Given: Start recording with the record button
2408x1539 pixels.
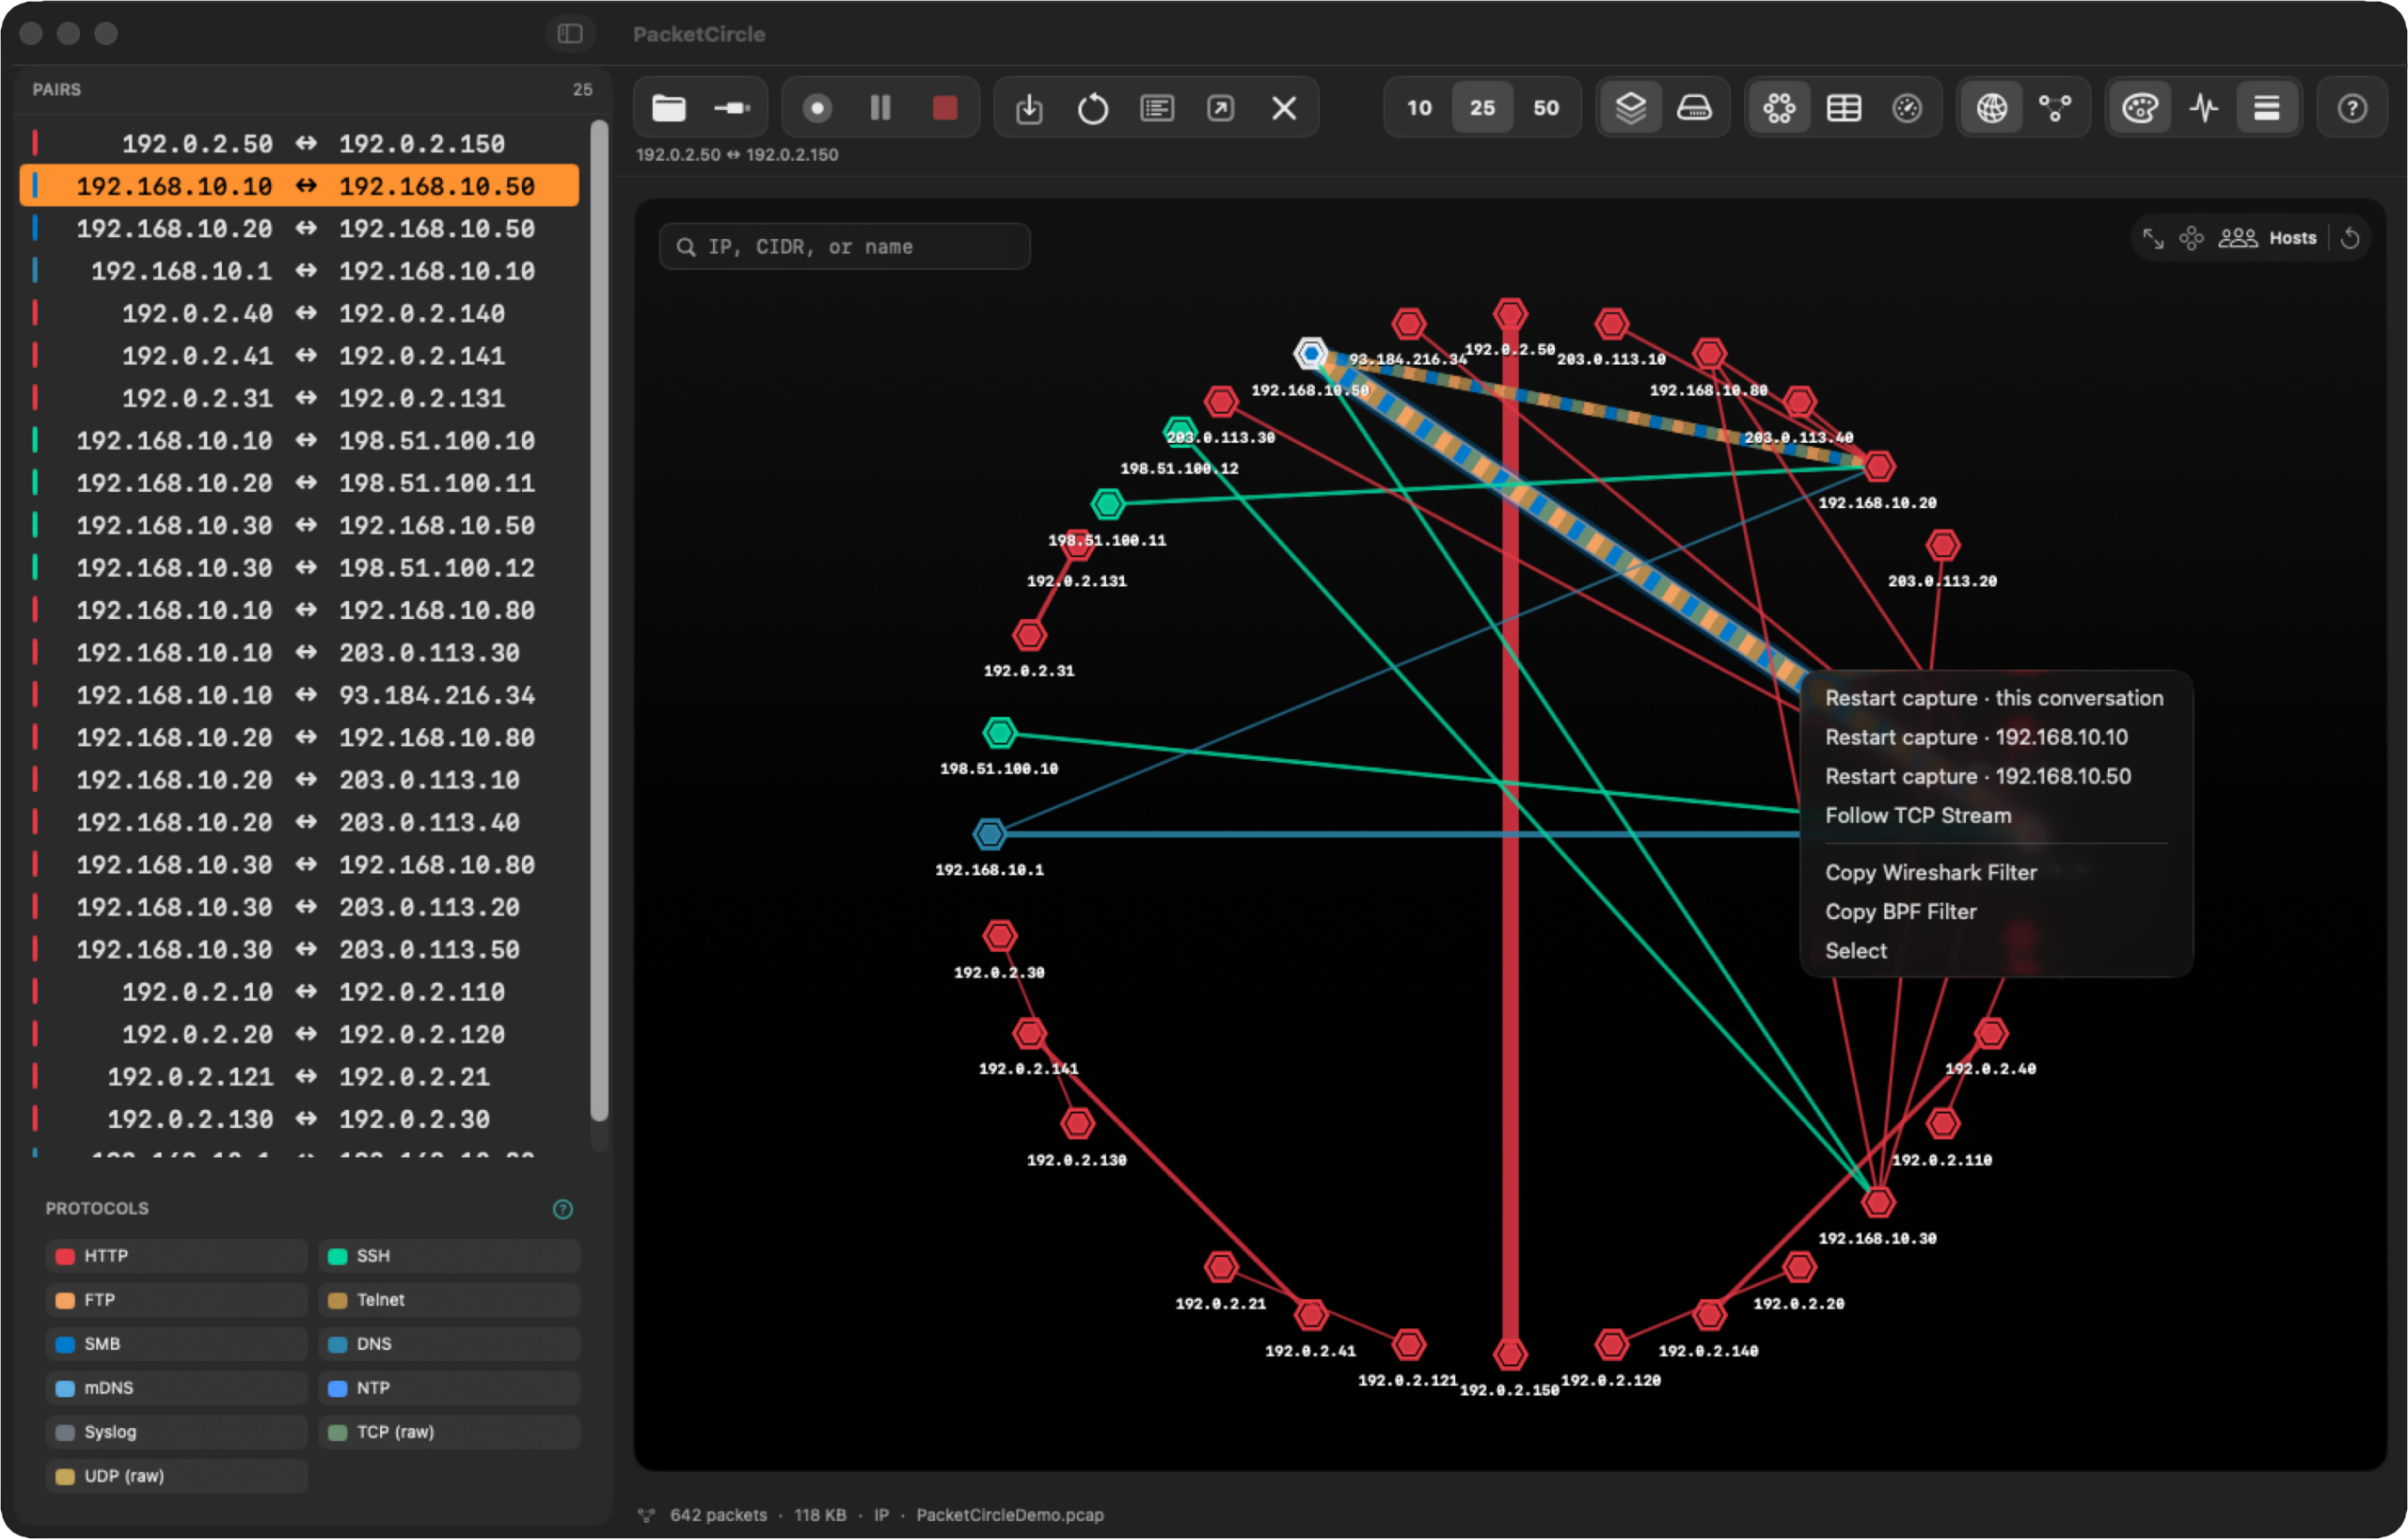Looking at the screenshot, I should (817, 108).
